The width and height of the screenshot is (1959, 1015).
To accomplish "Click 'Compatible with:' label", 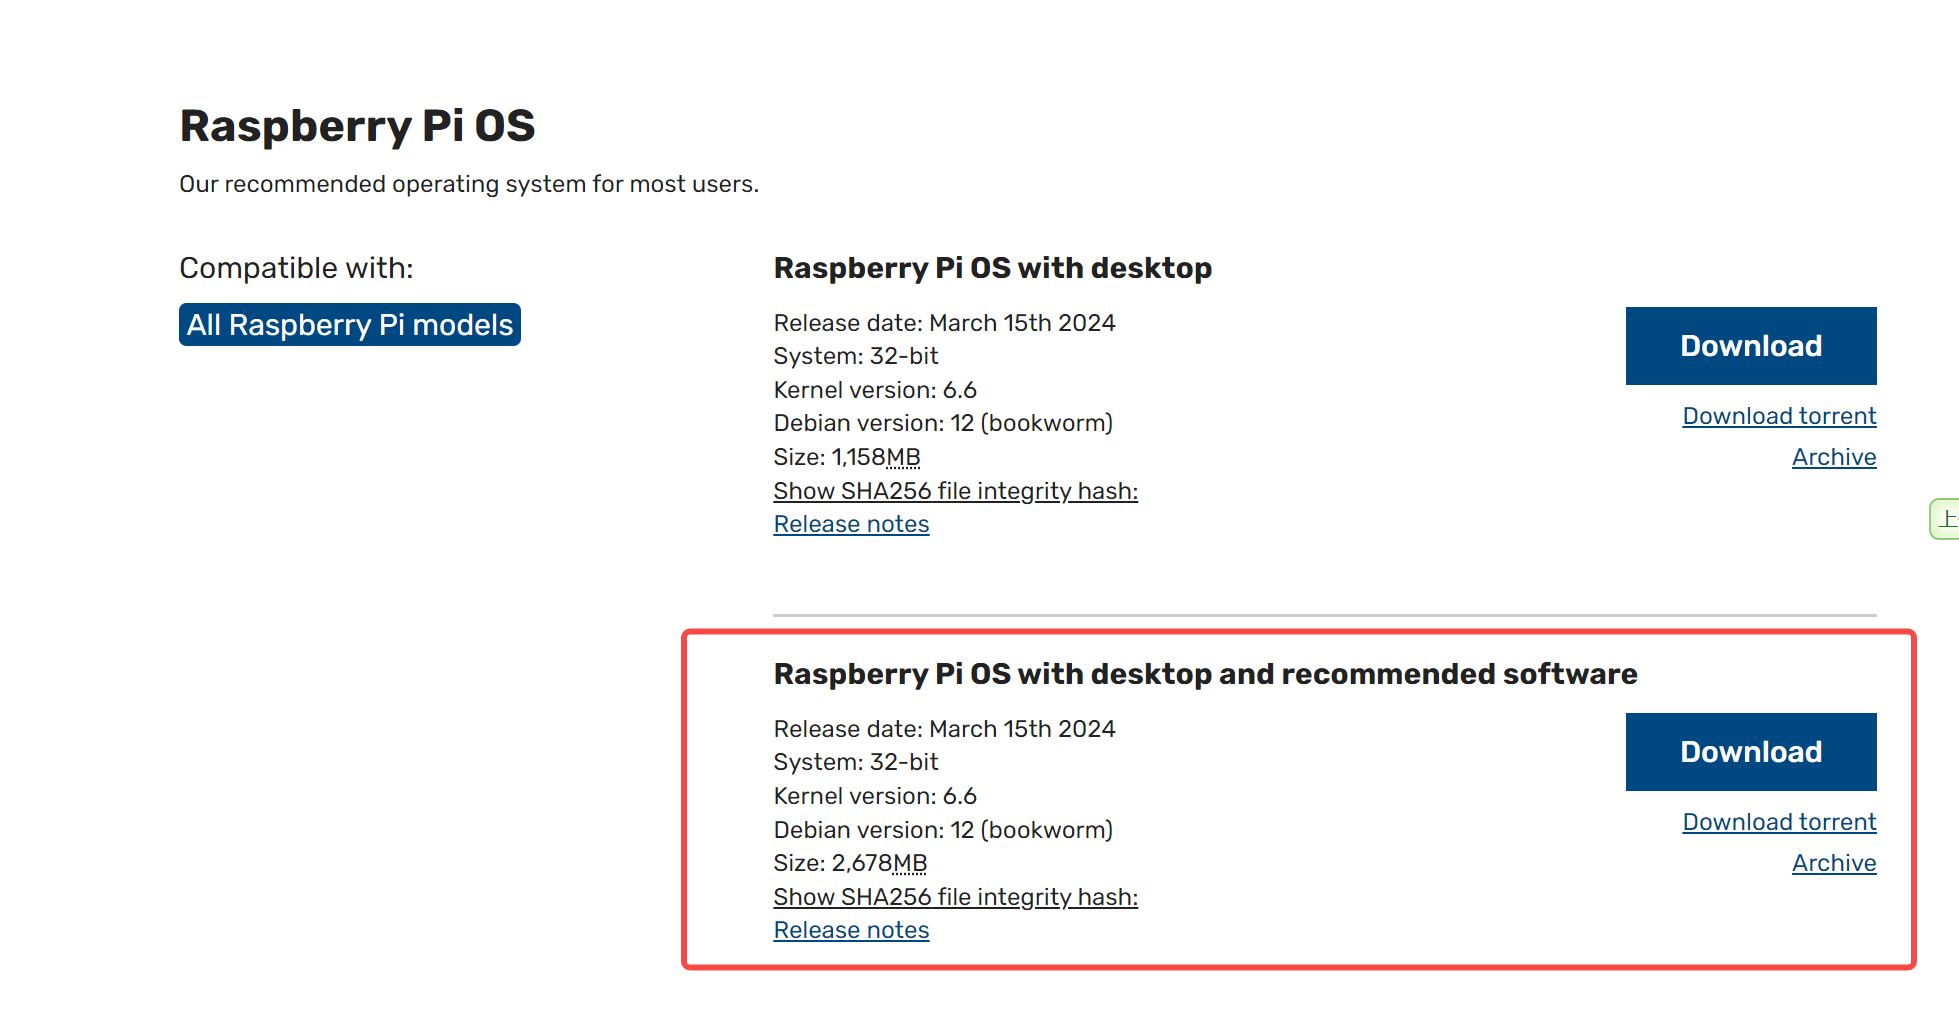I will (296, 268).
